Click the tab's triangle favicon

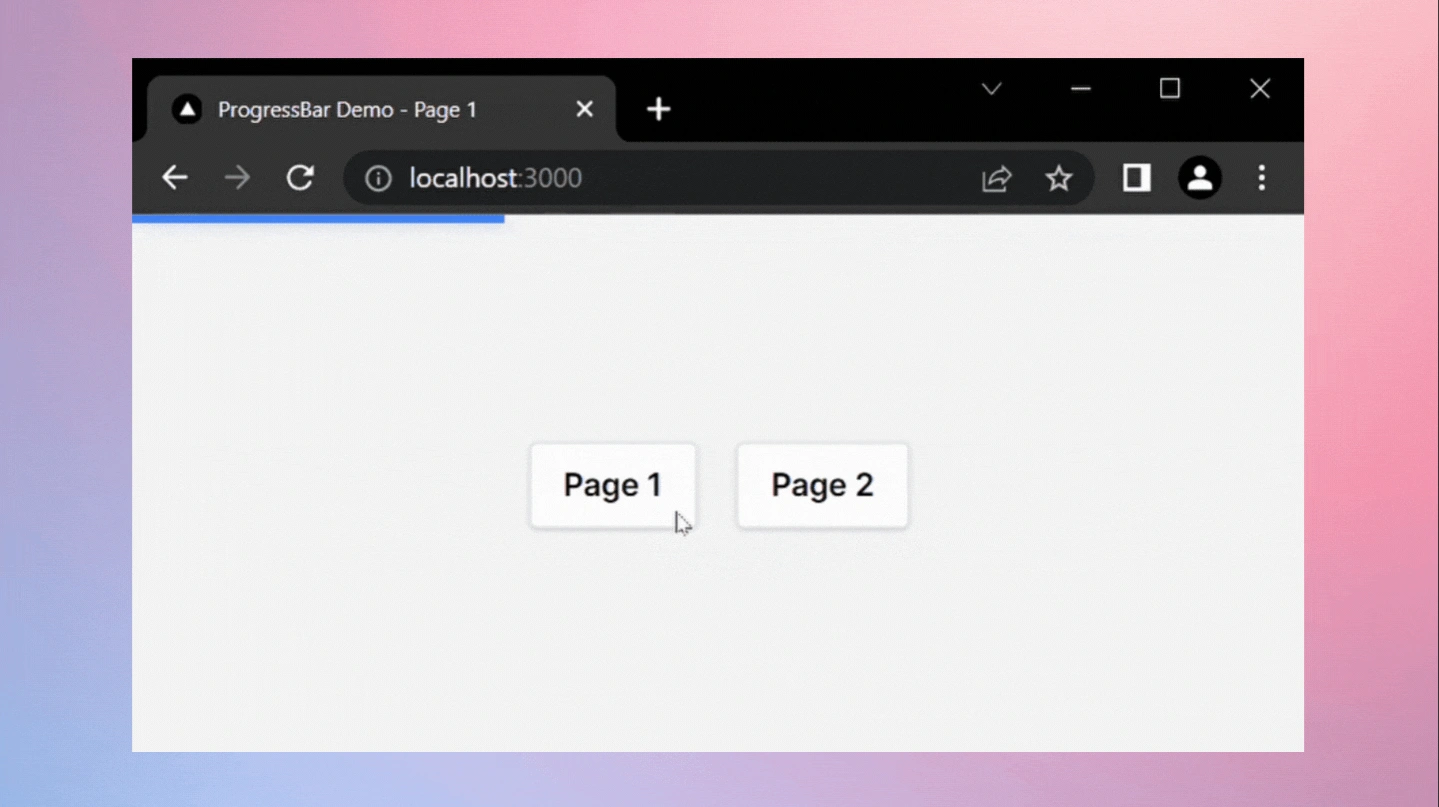(x=187, y=109)
